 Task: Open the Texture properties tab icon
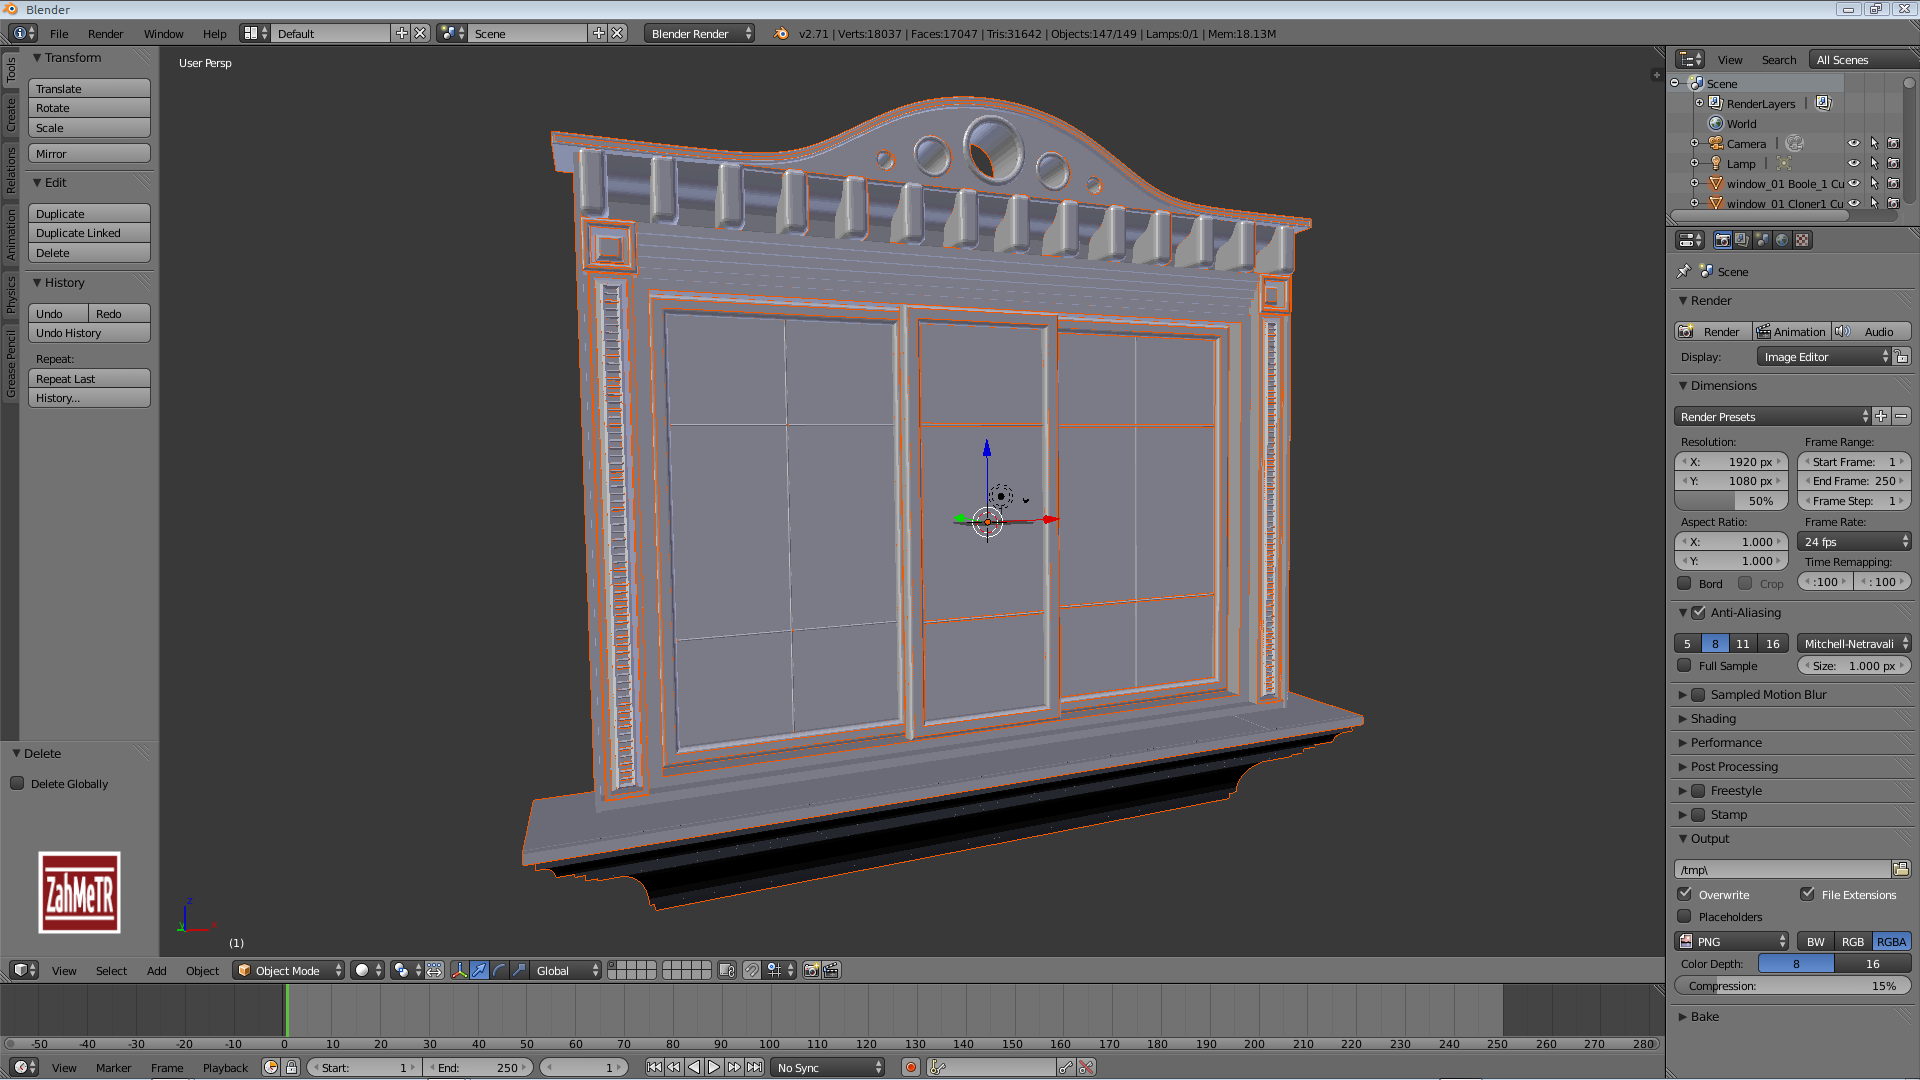[1802, 240]
